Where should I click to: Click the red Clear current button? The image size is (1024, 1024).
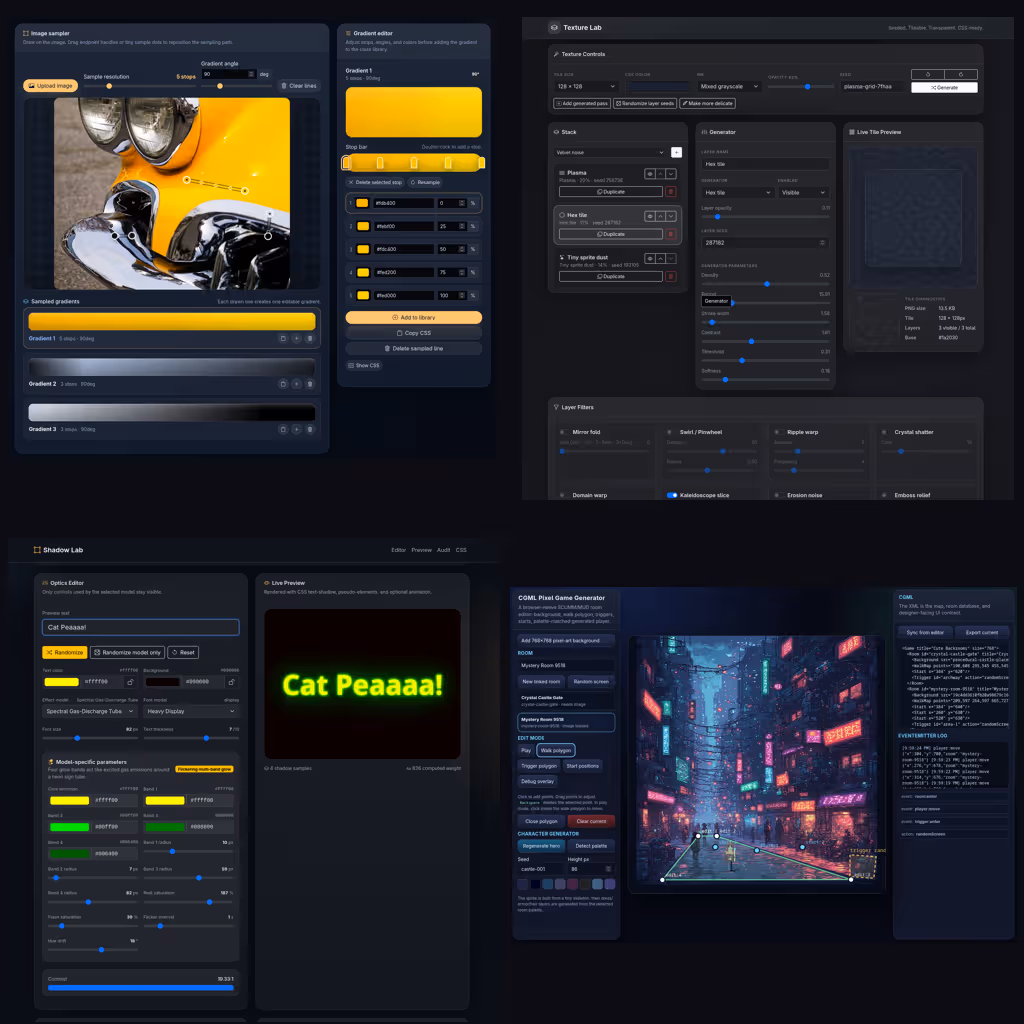pyautogui.click(x=591, y=821)
